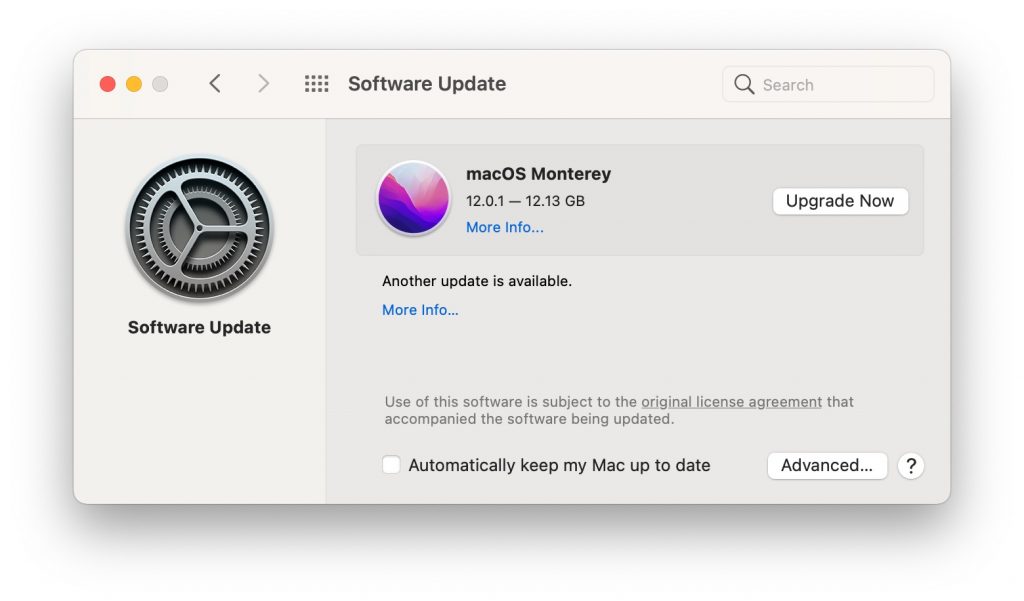1024x601 pixels.
Task: Click the forward arrow in toolbar
Action: click(263, 84)
